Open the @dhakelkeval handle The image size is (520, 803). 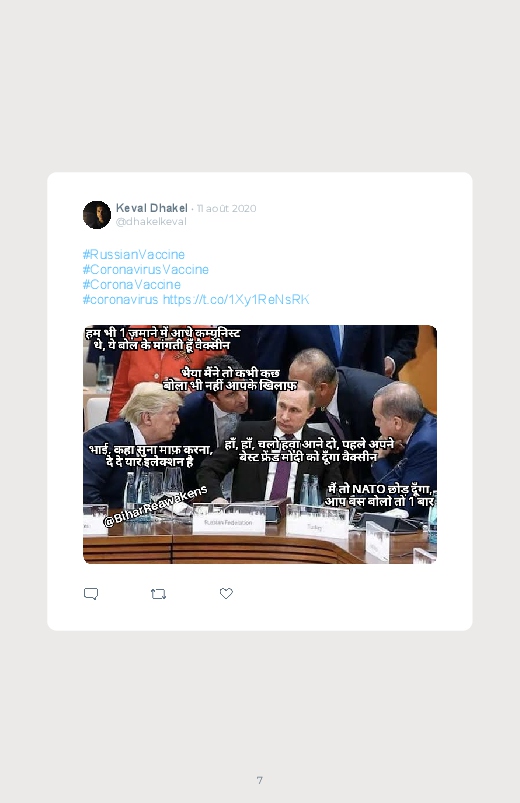pos(151,222)
